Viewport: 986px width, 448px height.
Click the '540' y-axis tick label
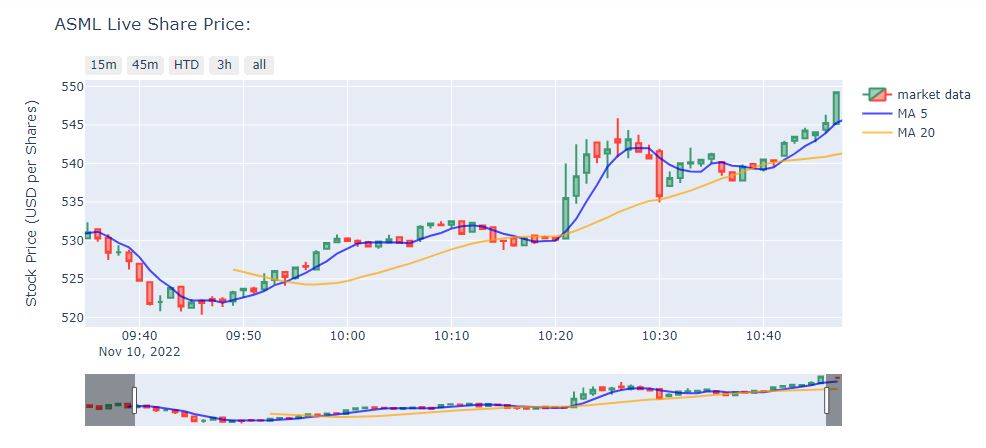click(72, 164)
